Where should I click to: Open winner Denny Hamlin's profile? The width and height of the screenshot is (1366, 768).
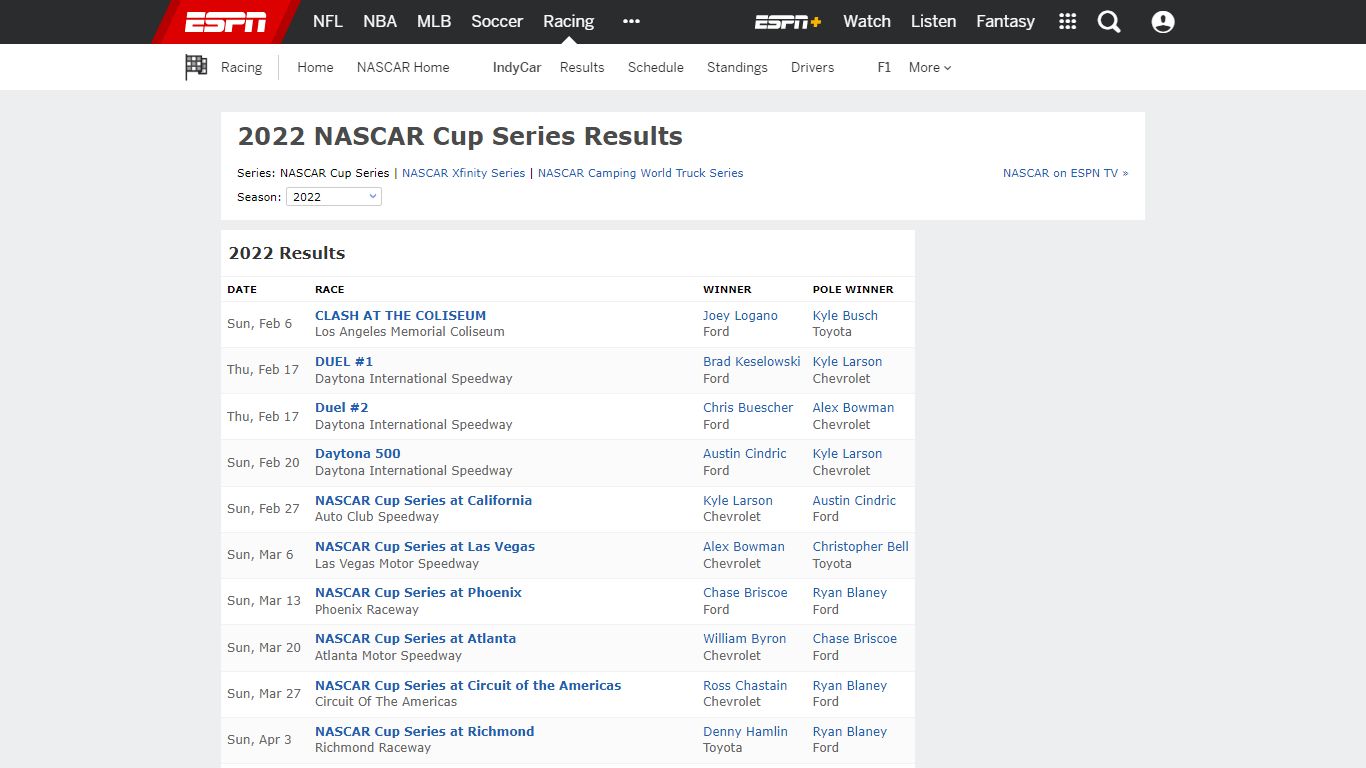tap(745, 731)
